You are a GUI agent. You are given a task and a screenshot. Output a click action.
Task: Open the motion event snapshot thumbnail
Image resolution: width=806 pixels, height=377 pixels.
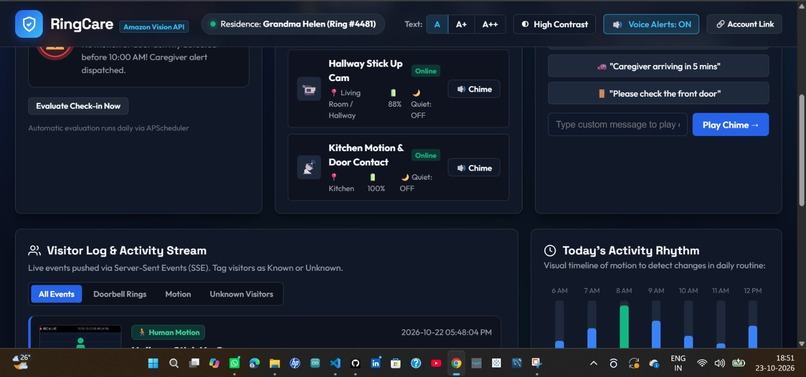tap(80, 337)
